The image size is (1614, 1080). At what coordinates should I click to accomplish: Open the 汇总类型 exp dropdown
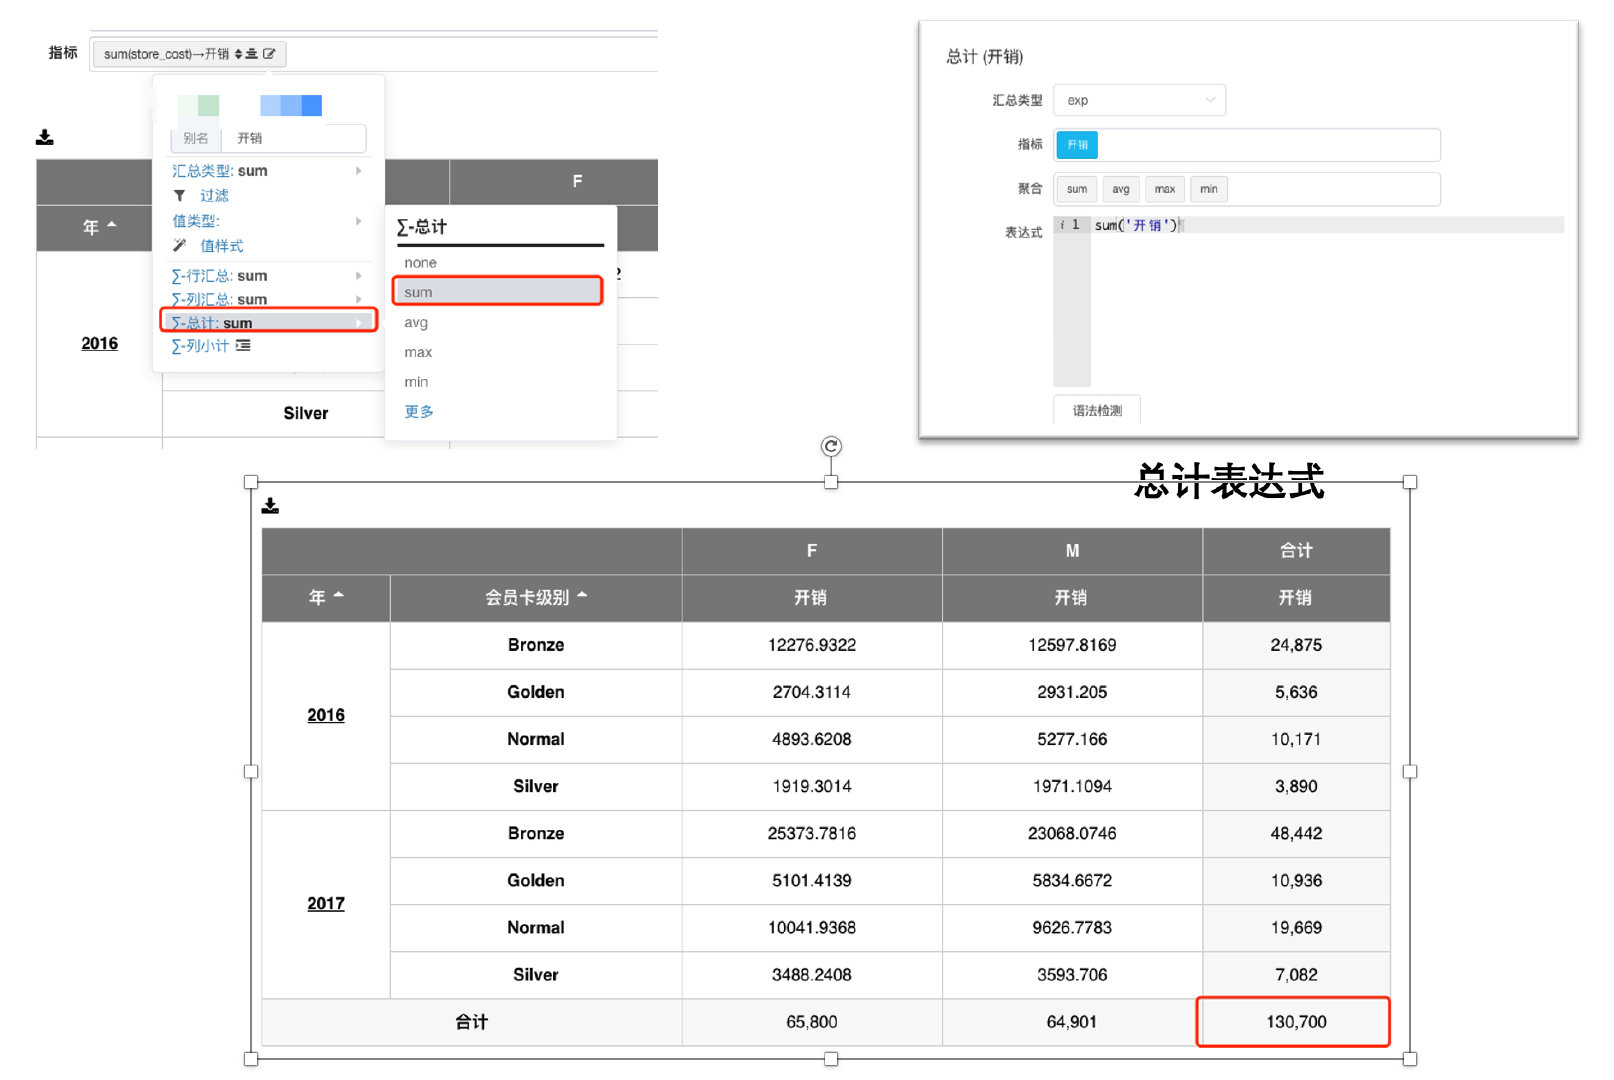(1139, 100)
